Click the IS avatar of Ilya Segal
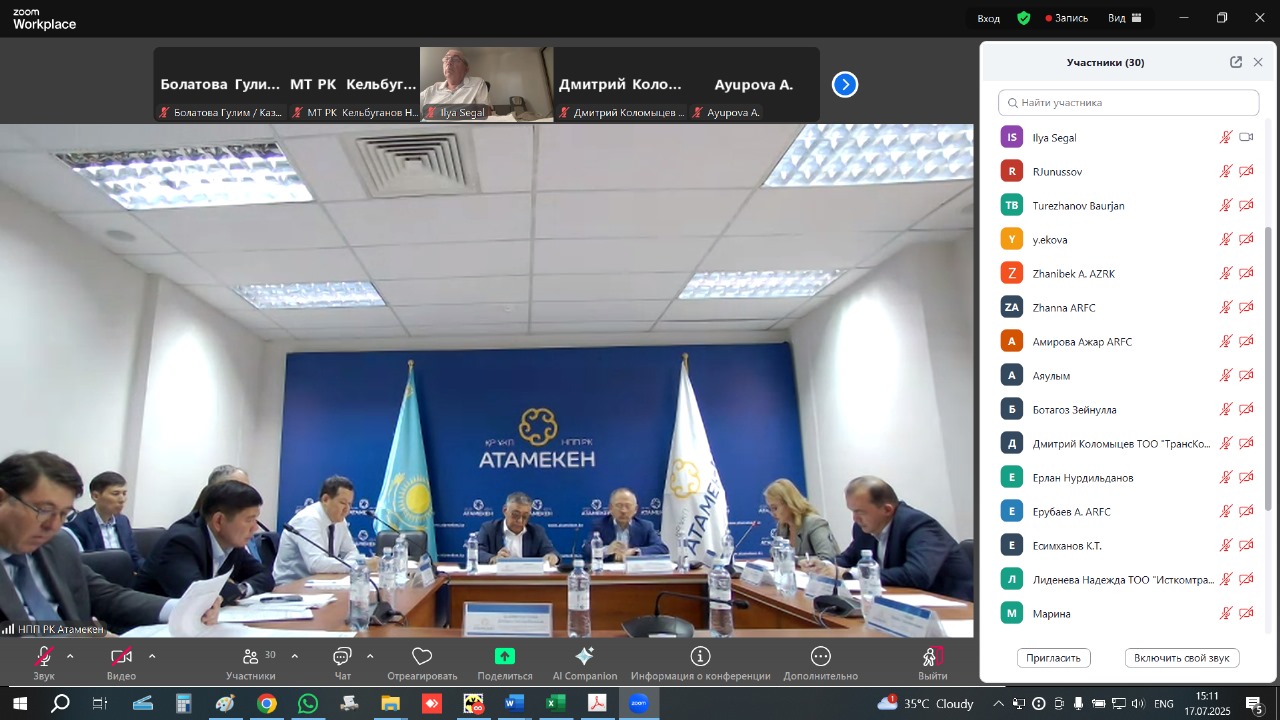1280x720 pixels. click(x=1012, y=138)
